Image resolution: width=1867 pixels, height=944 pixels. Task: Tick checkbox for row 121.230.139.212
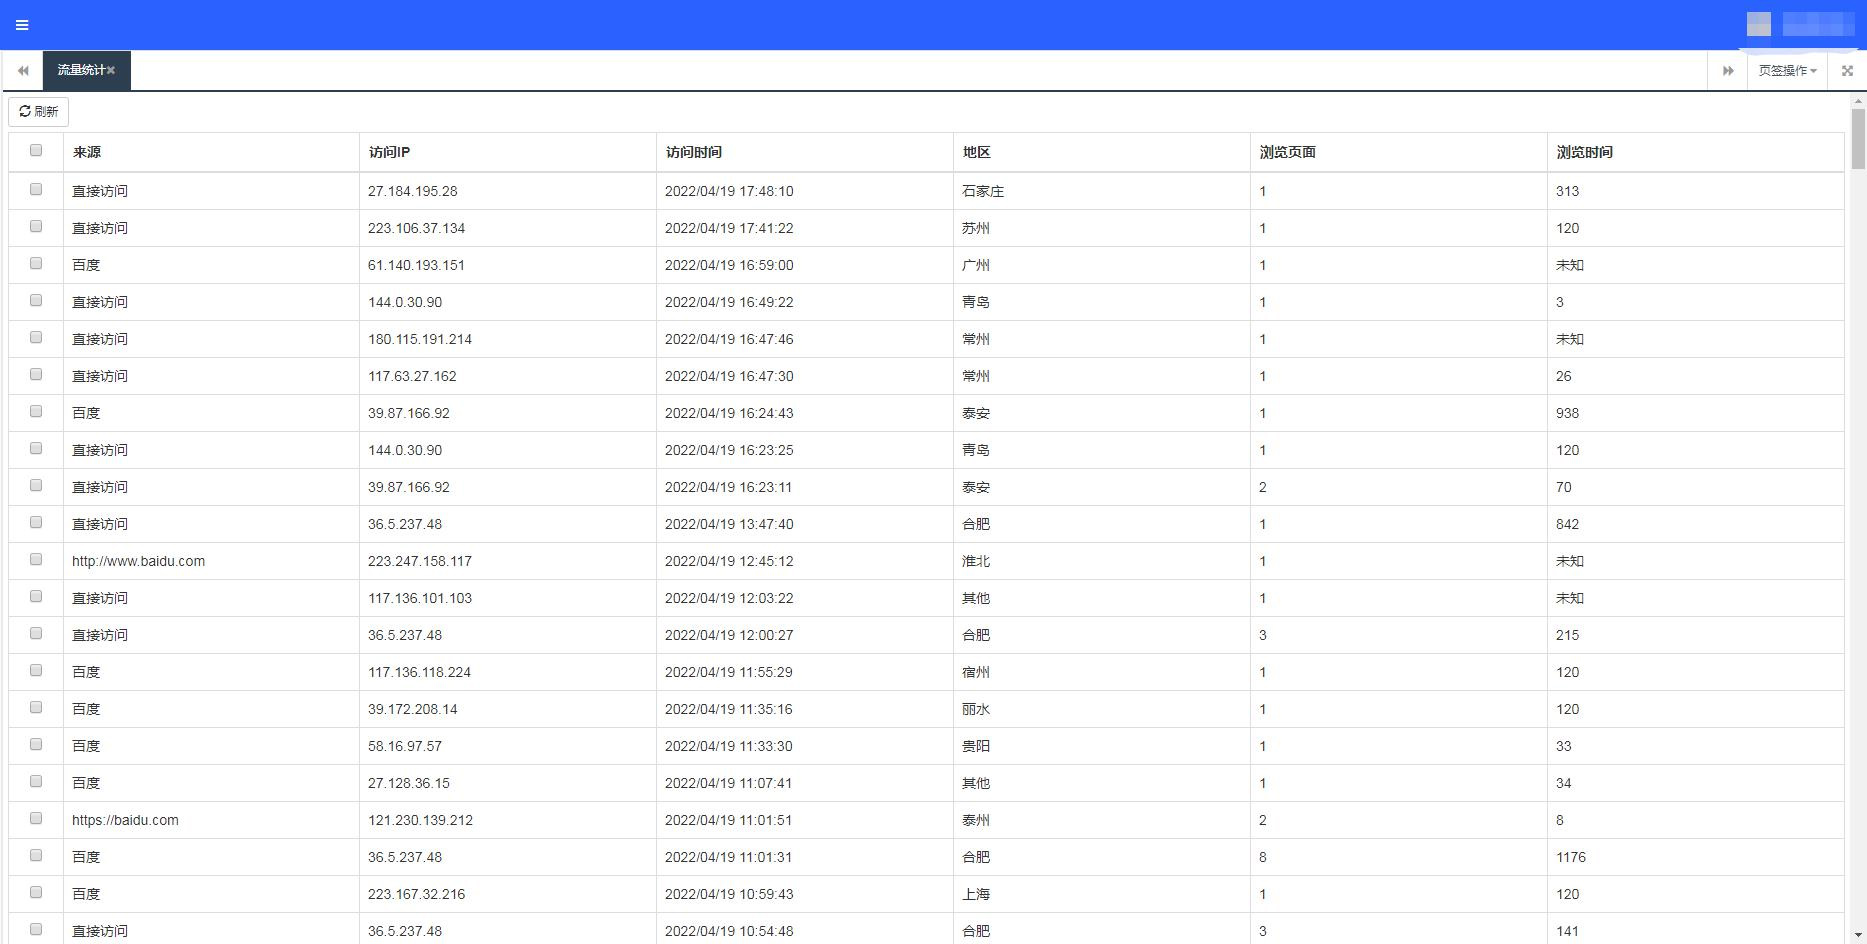[x=36, y=818]
